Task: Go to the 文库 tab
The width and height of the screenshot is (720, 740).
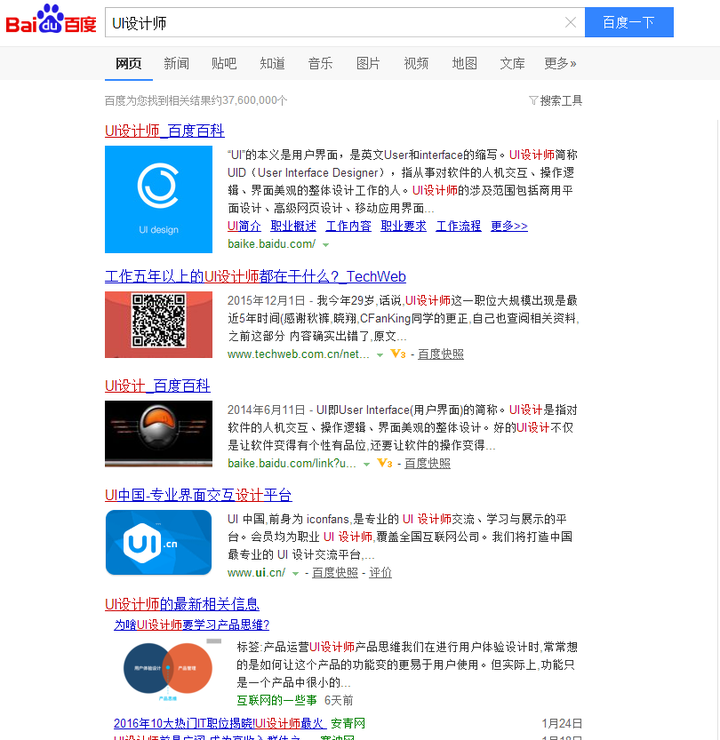Action: pyautogui.click(x=512, y=63)
